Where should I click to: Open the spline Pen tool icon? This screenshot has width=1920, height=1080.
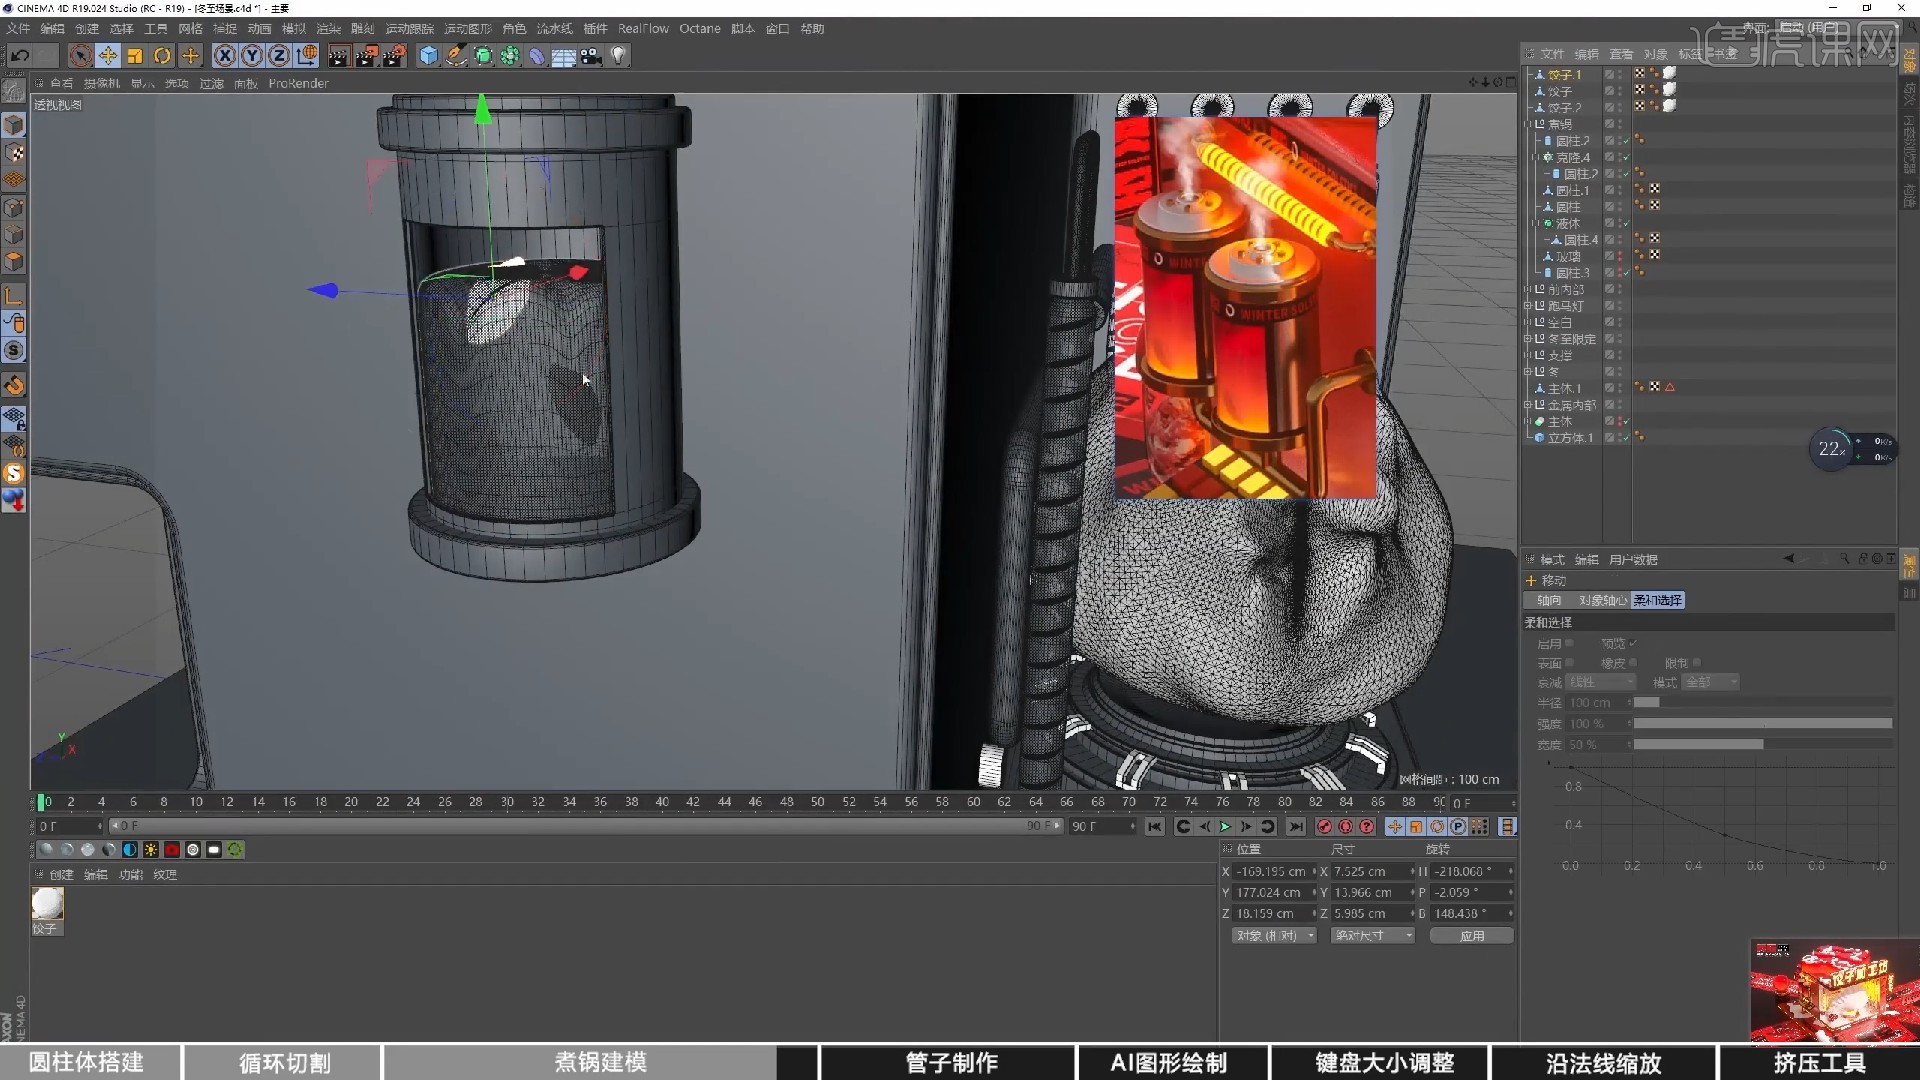[456, 56]
